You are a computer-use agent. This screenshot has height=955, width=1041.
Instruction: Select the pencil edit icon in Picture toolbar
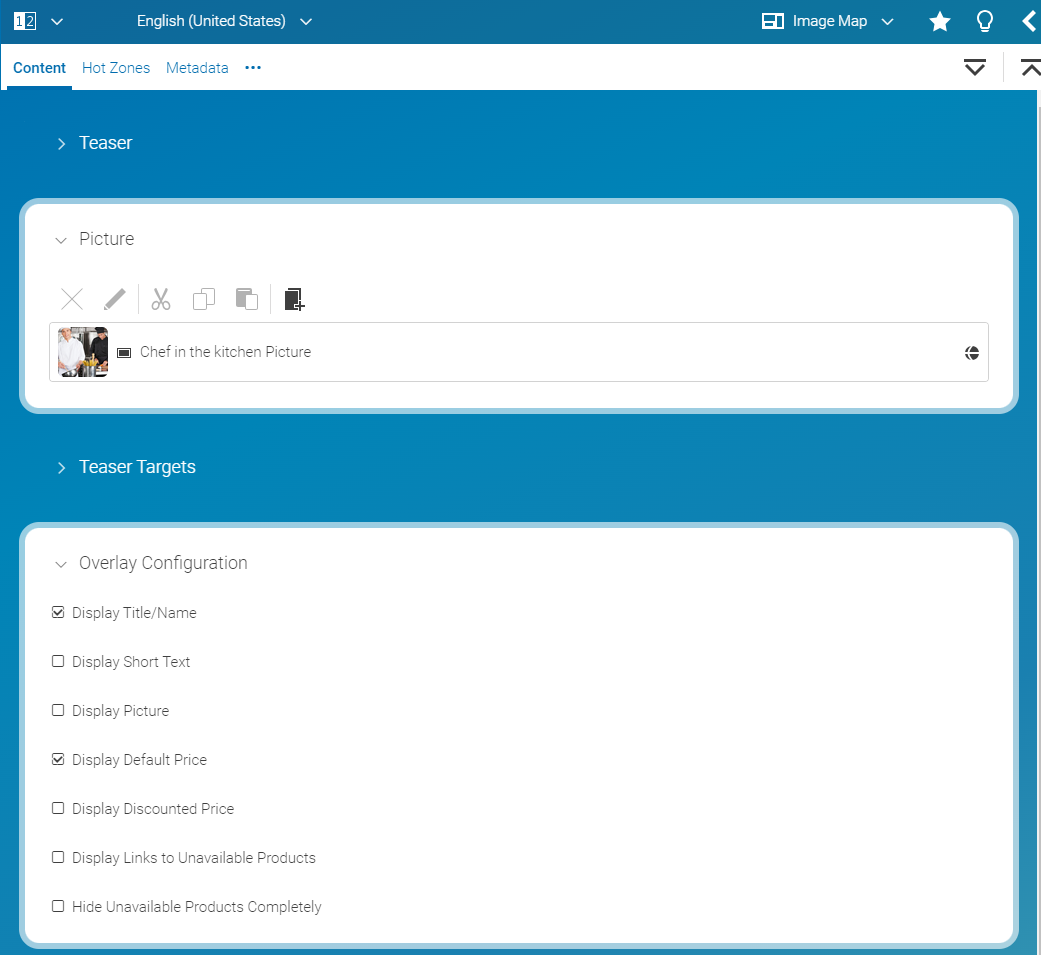[114, 298]
